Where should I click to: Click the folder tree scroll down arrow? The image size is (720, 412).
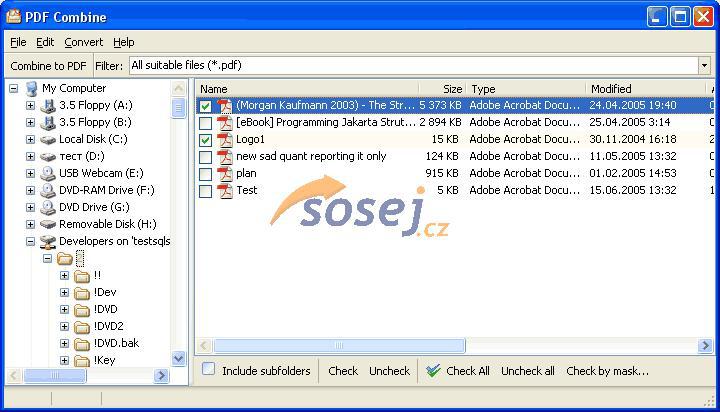pyautogui.click(x=178, y=358)
